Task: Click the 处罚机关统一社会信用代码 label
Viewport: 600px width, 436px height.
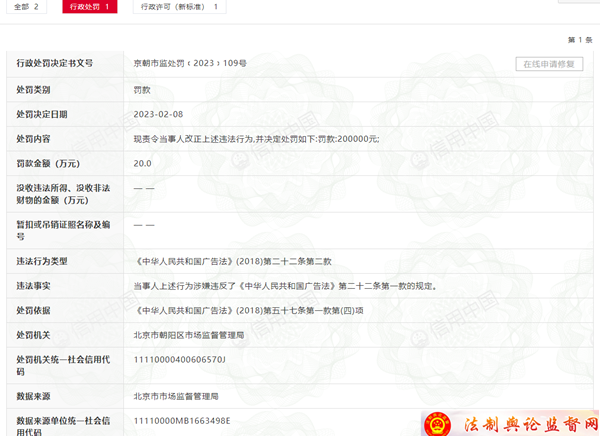Action: [63, 365]
